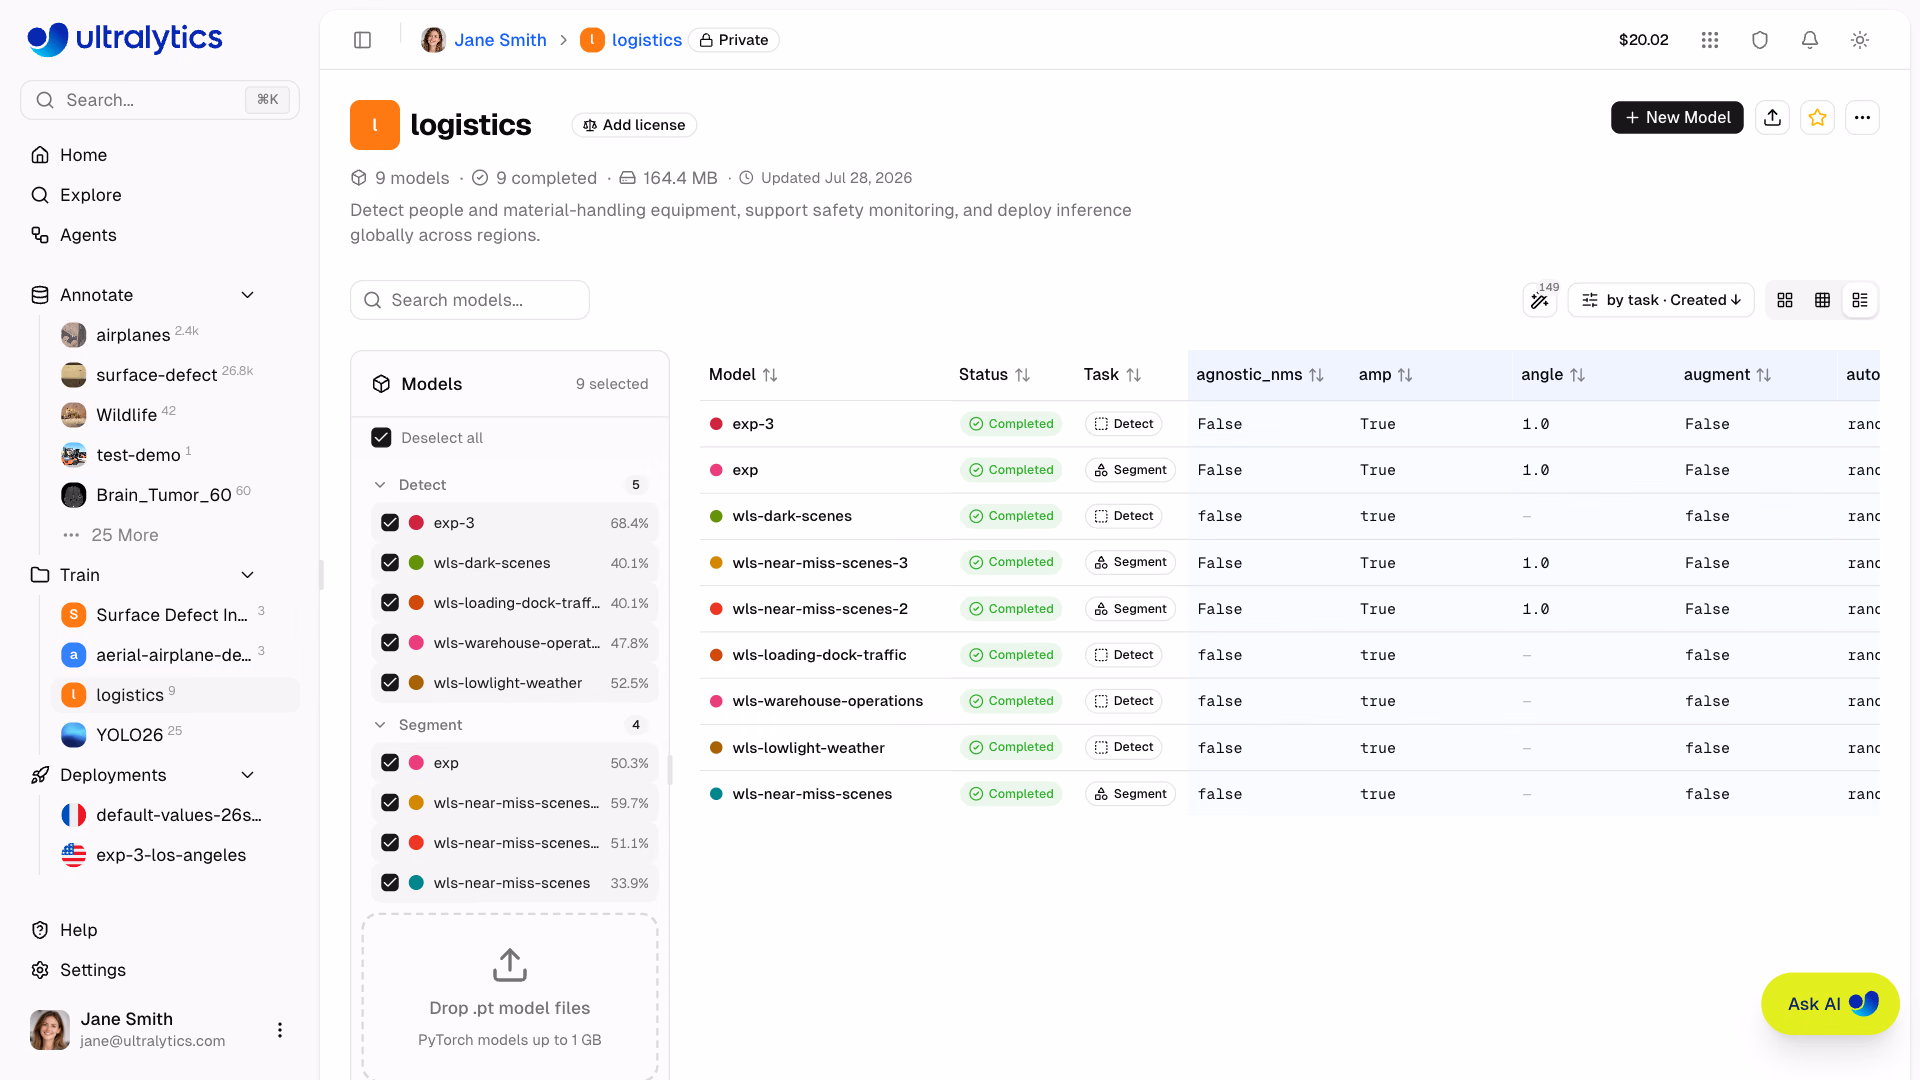
Task: Click the teal dot of wls-near-miss-scenes row
Action: click(x=716, y=794)
